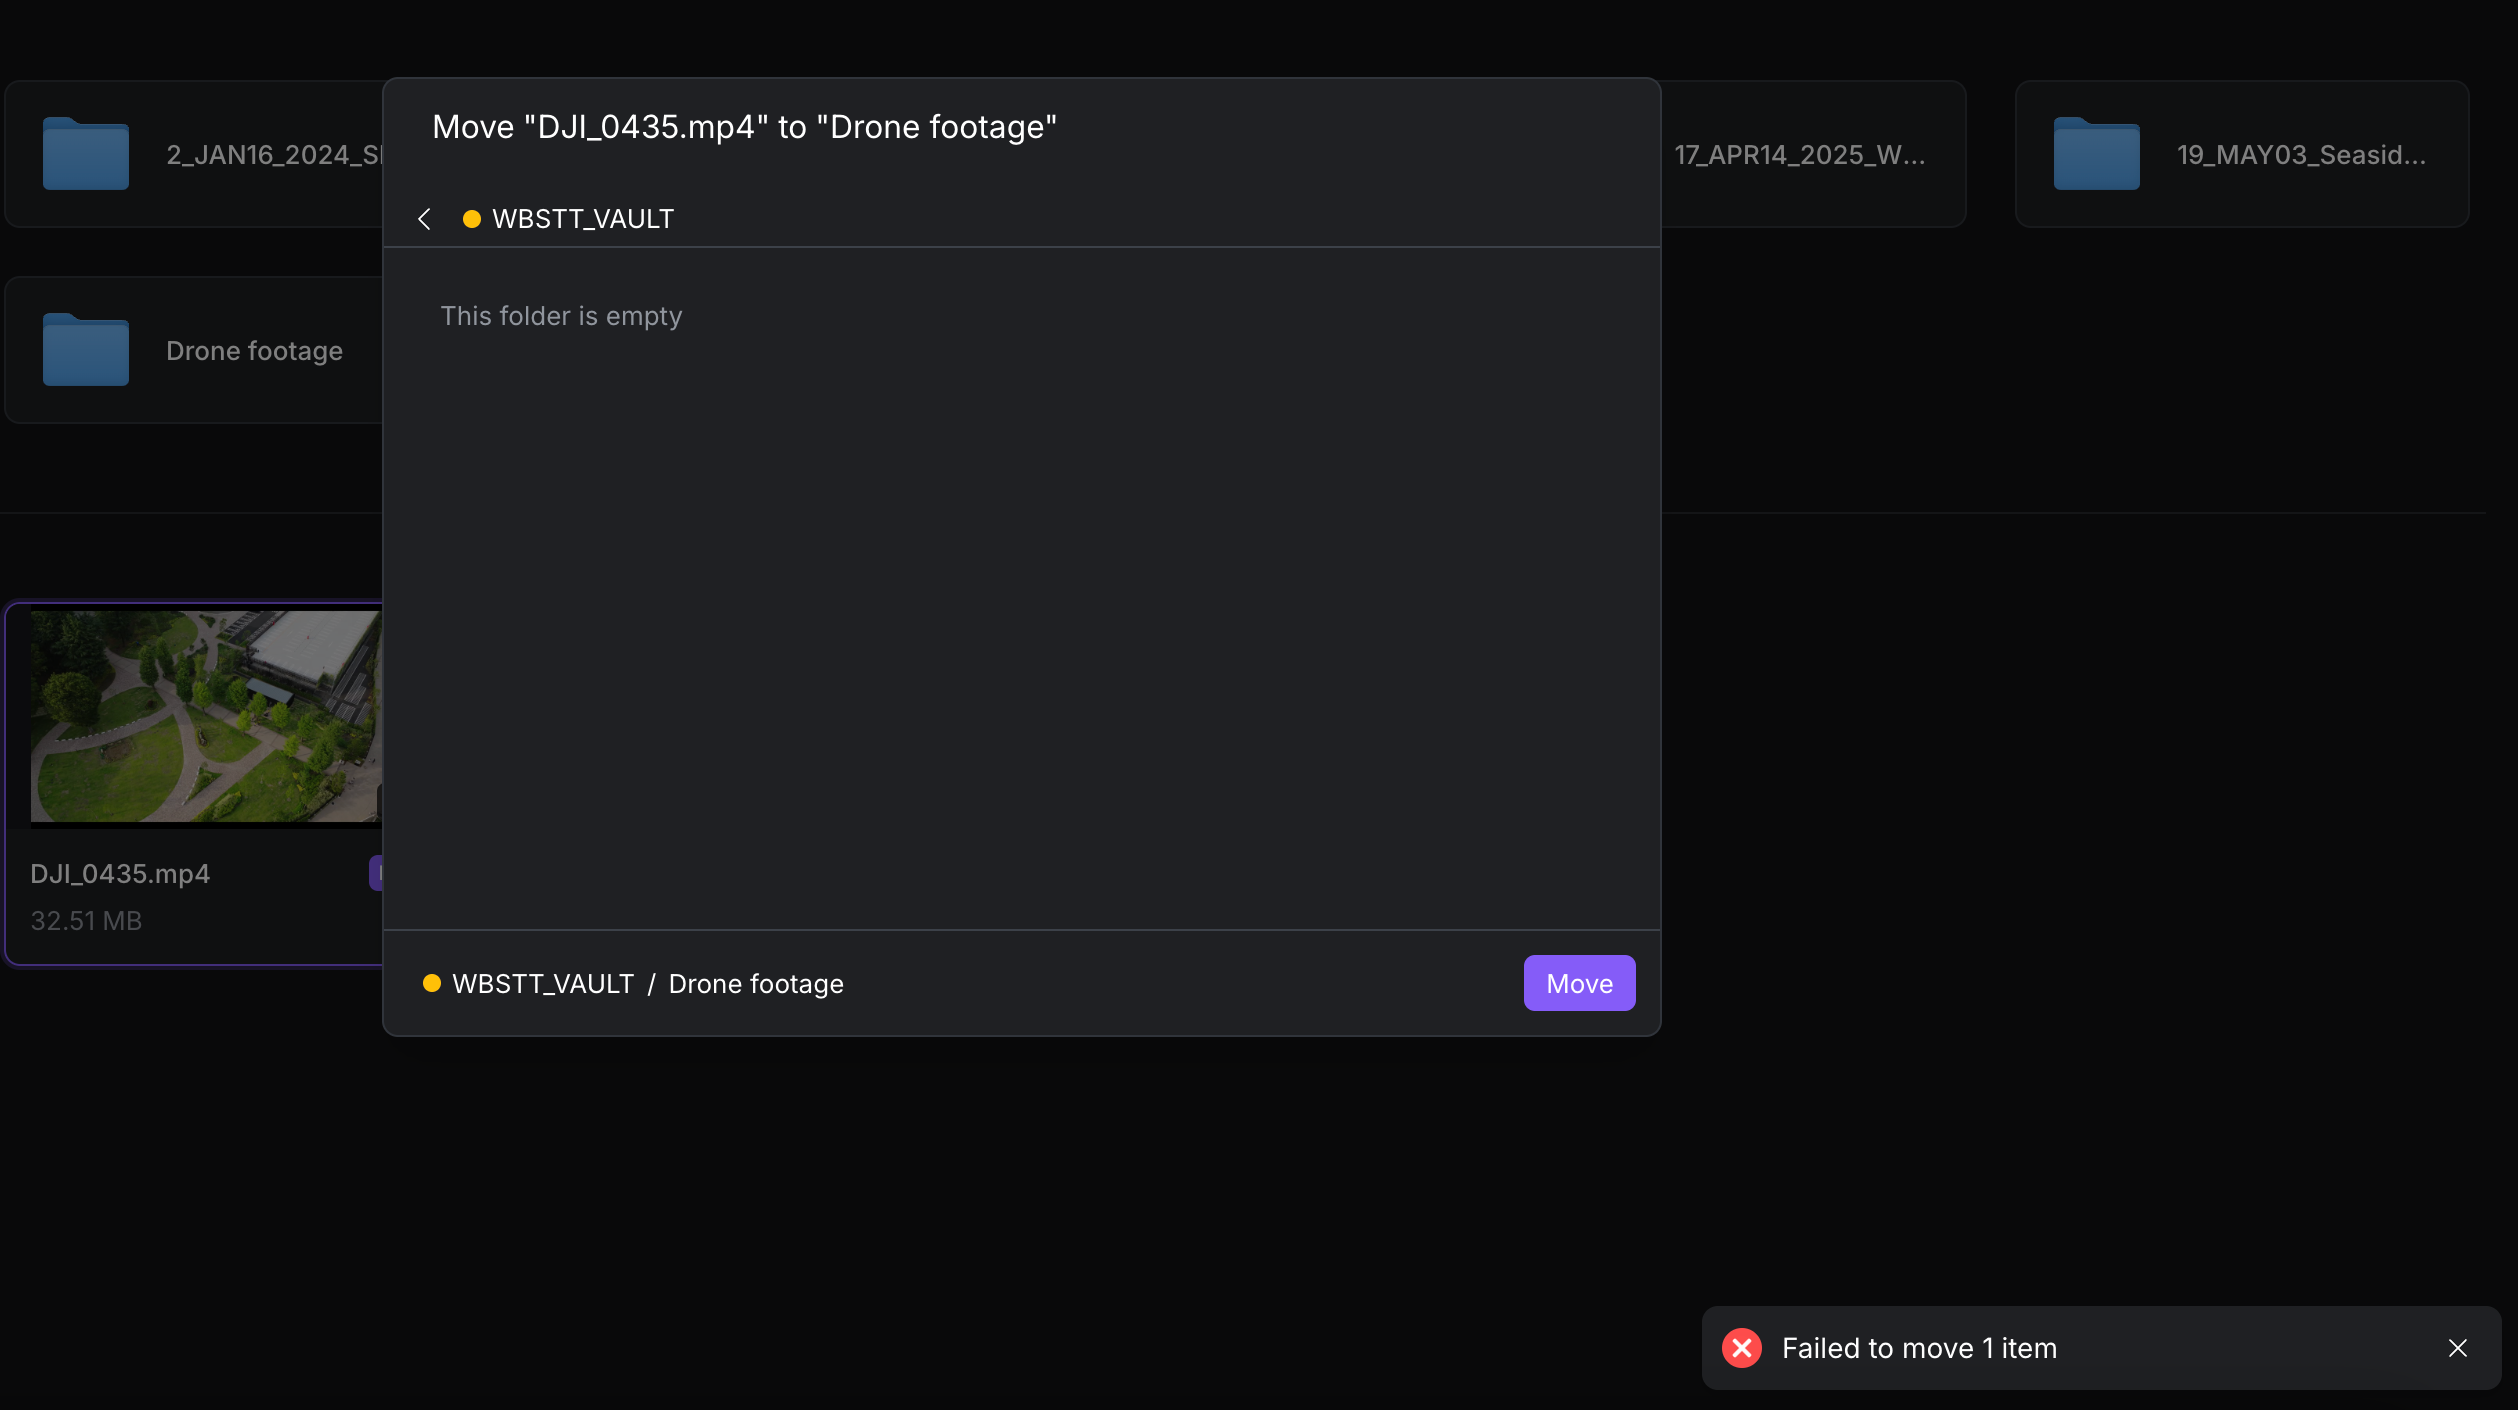
Task: Dismiss the failed to move notification
Action: click(2457, 1348)
